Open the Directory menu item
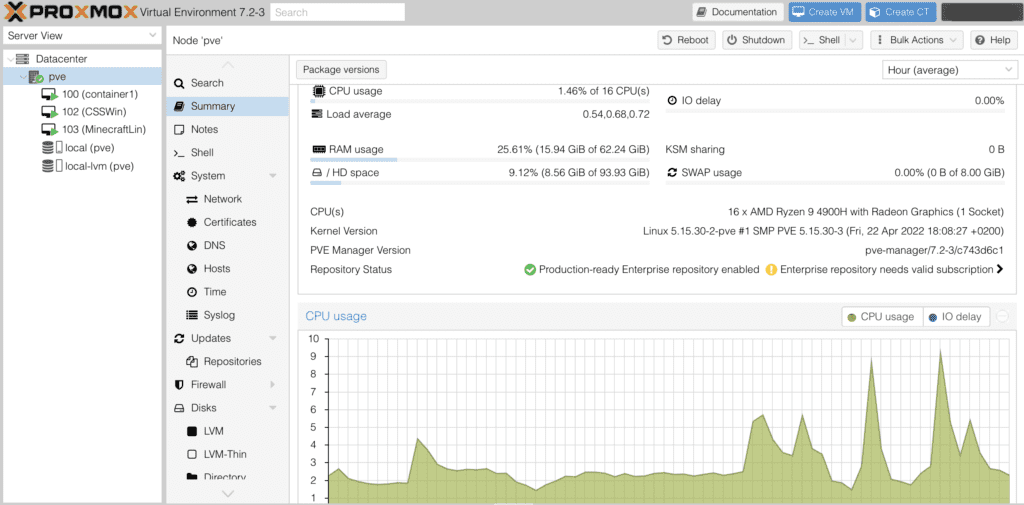This screenshot has height=505, width=1024. pyautogui.click(x=227, y=477)
